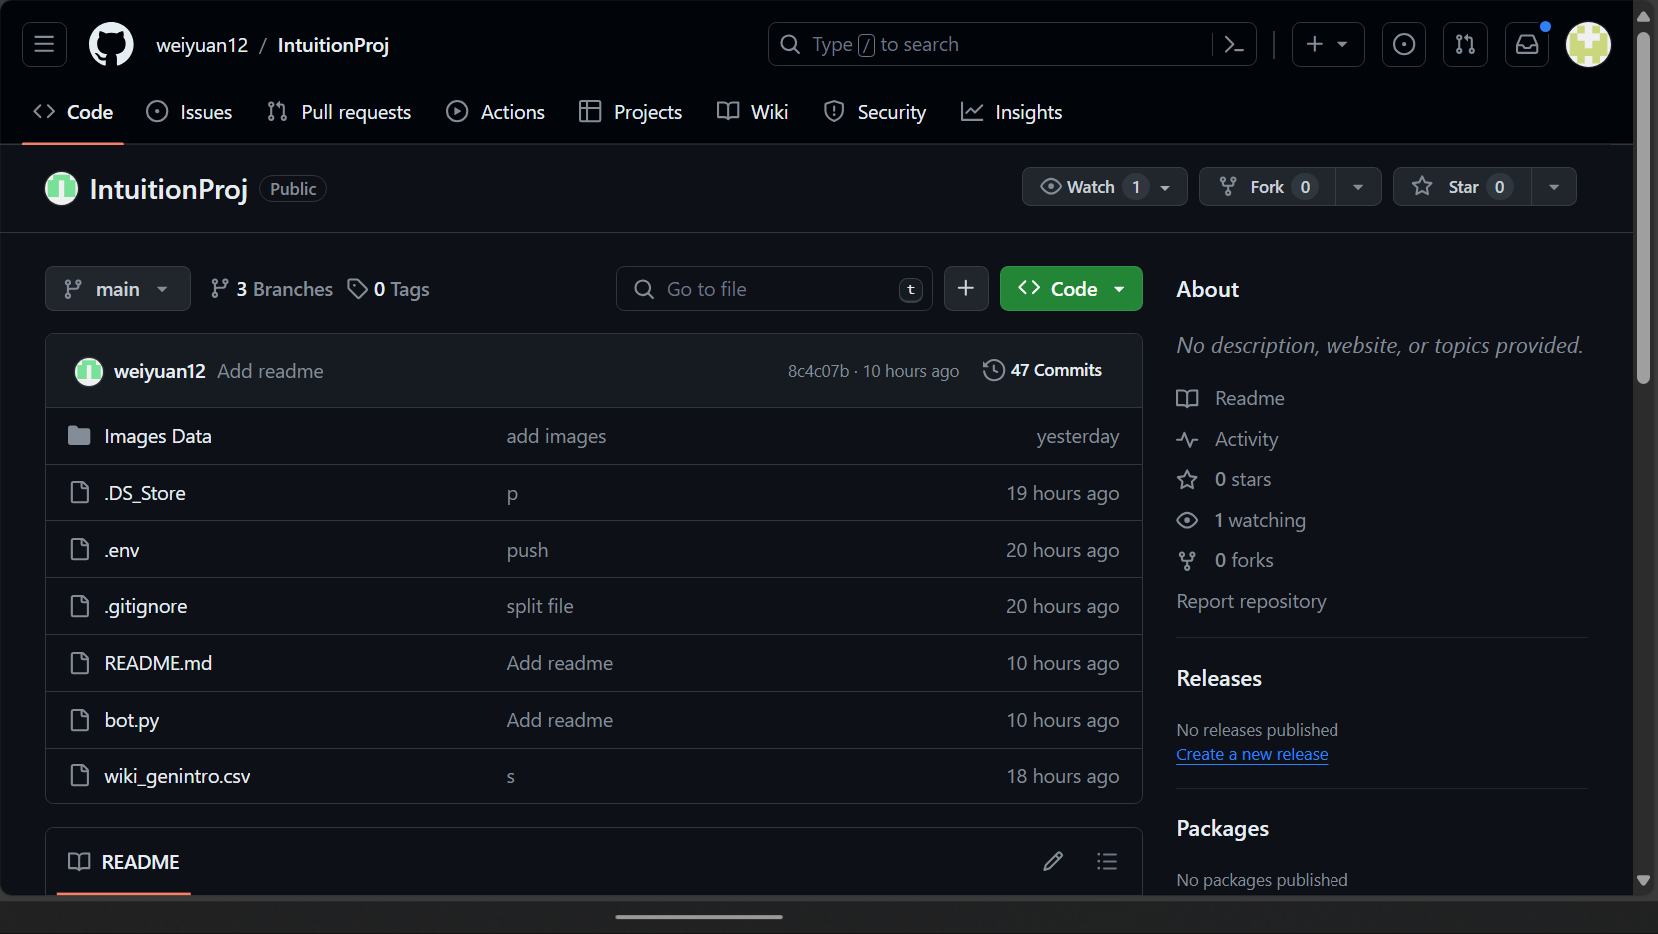Open the main branch selector dropdown
The image size is (1658, 934).
[x=118, y=288]
